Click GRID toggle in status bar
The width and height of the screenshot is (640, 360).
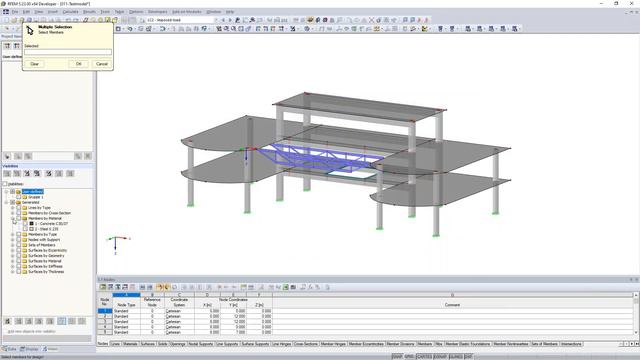pos(409,357)
